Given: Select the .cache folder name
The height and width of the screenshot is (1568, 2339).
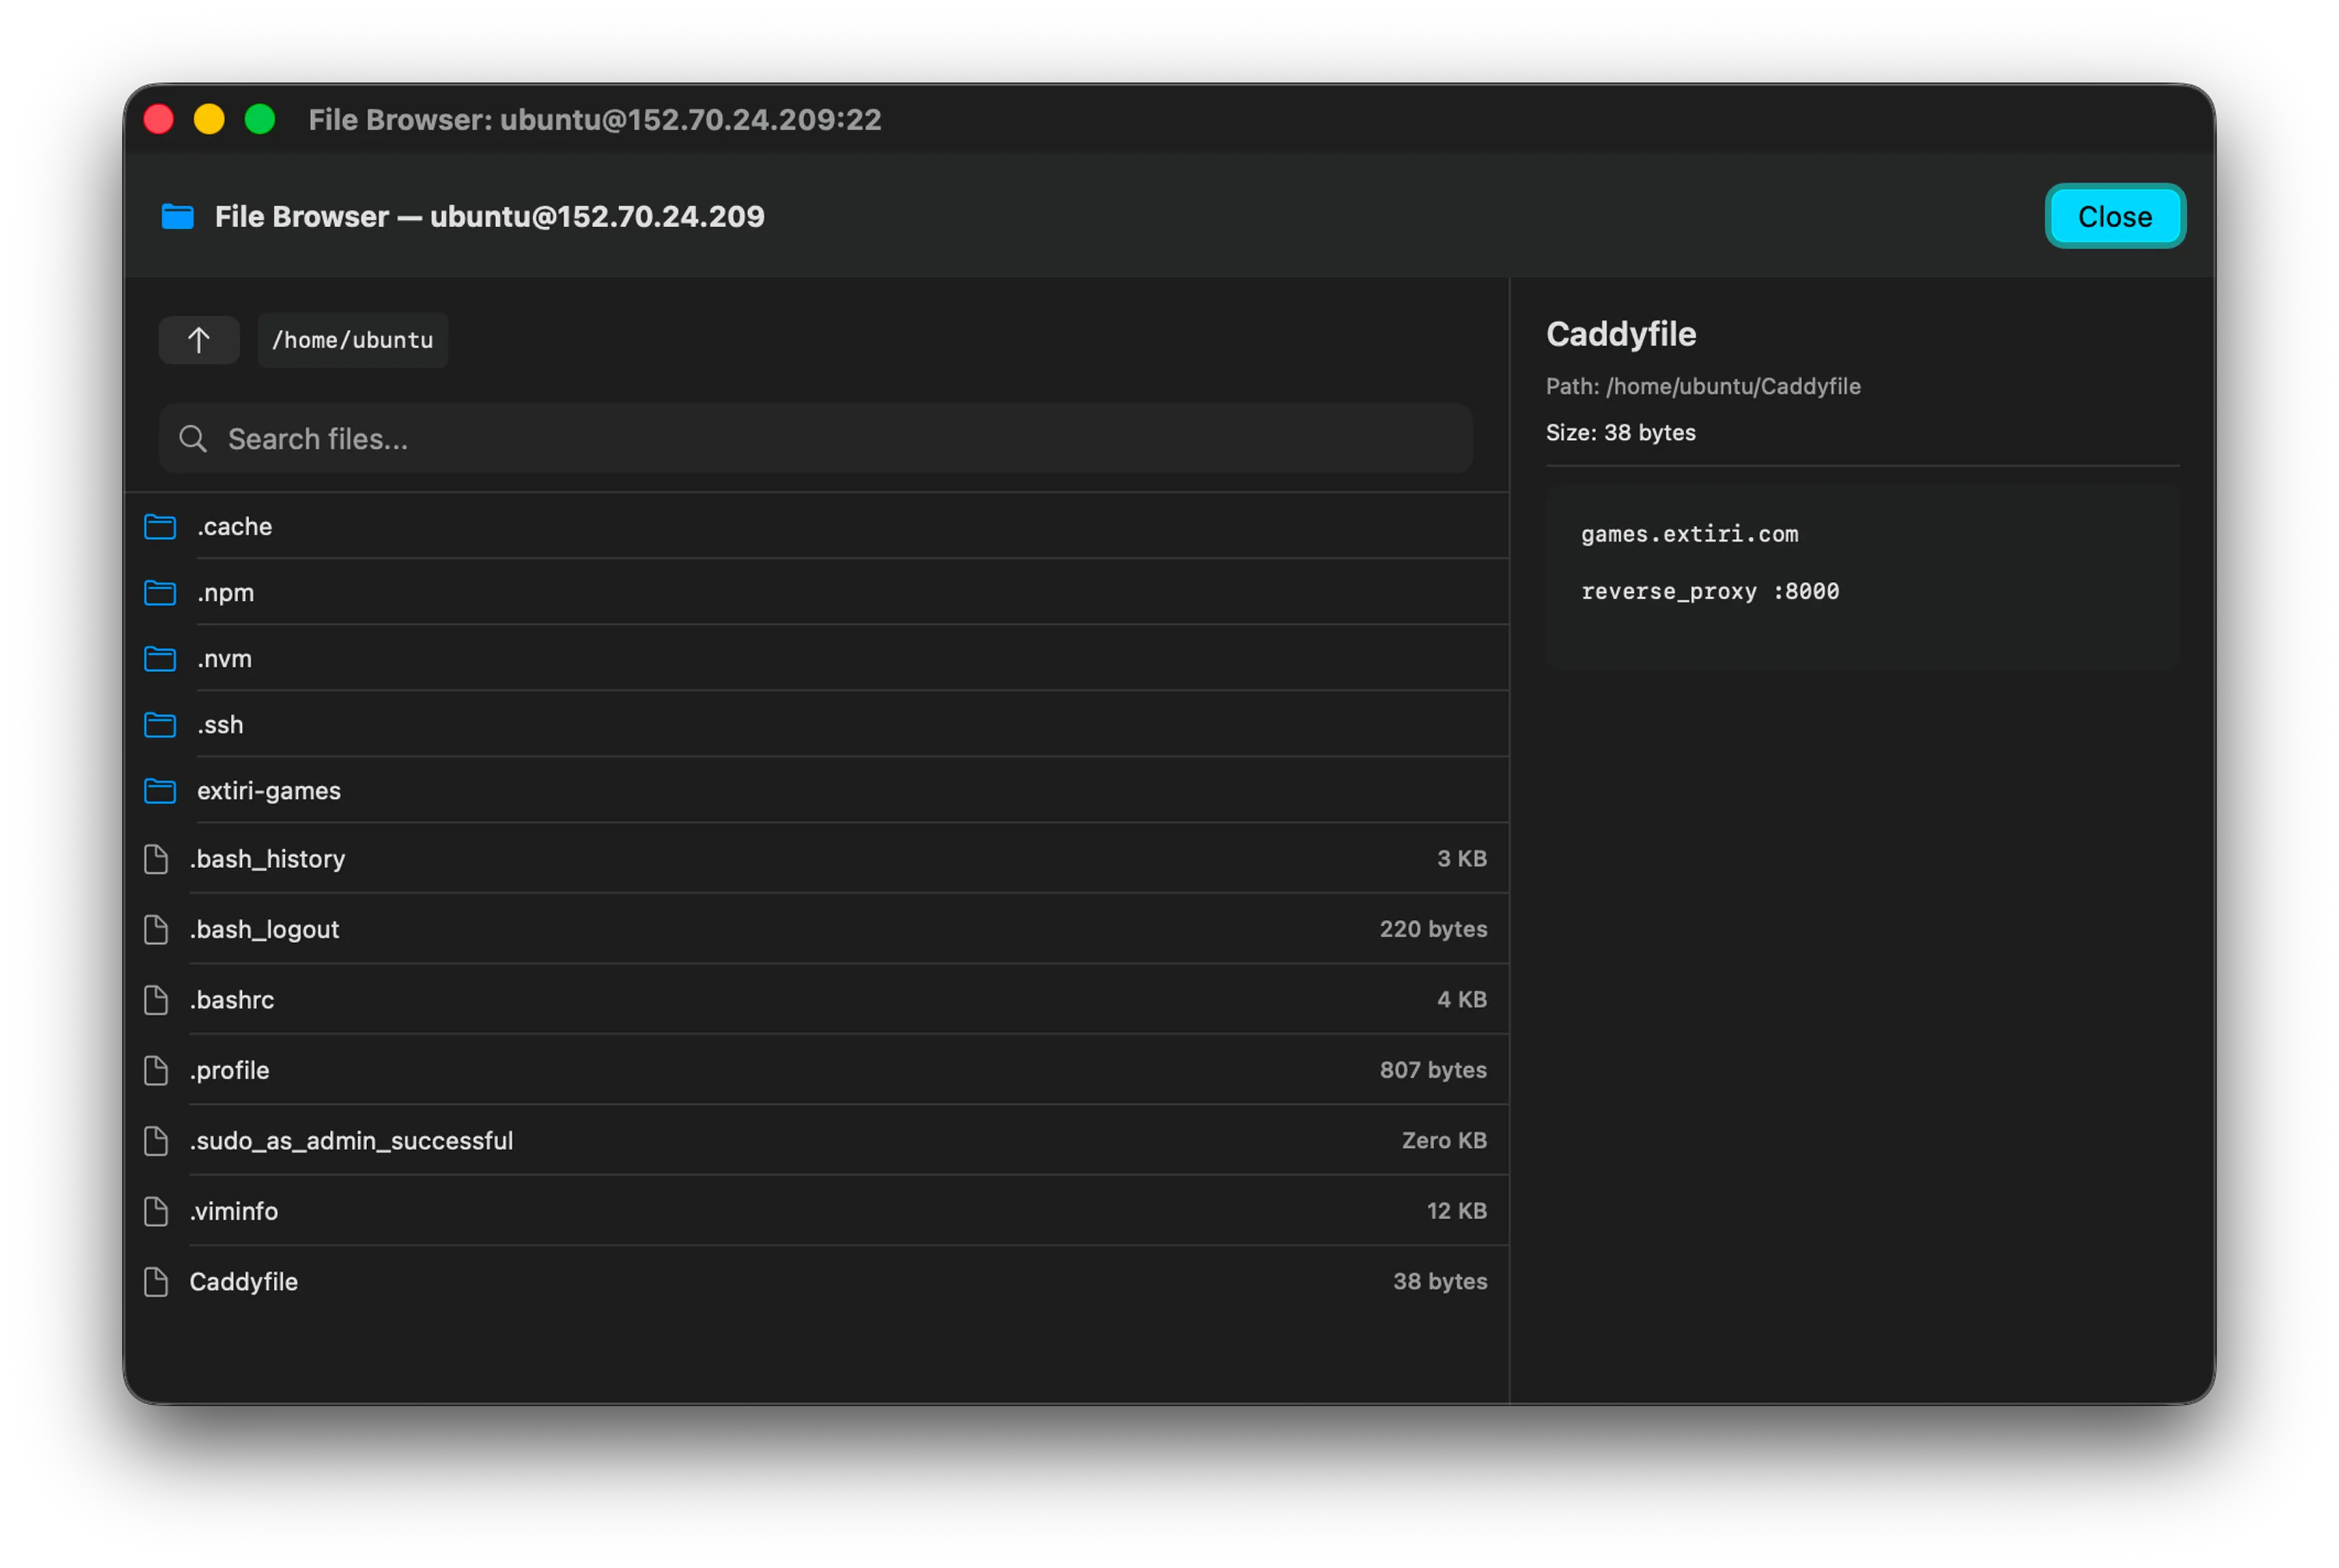Looking at the screenshot, I should (235, 527).
